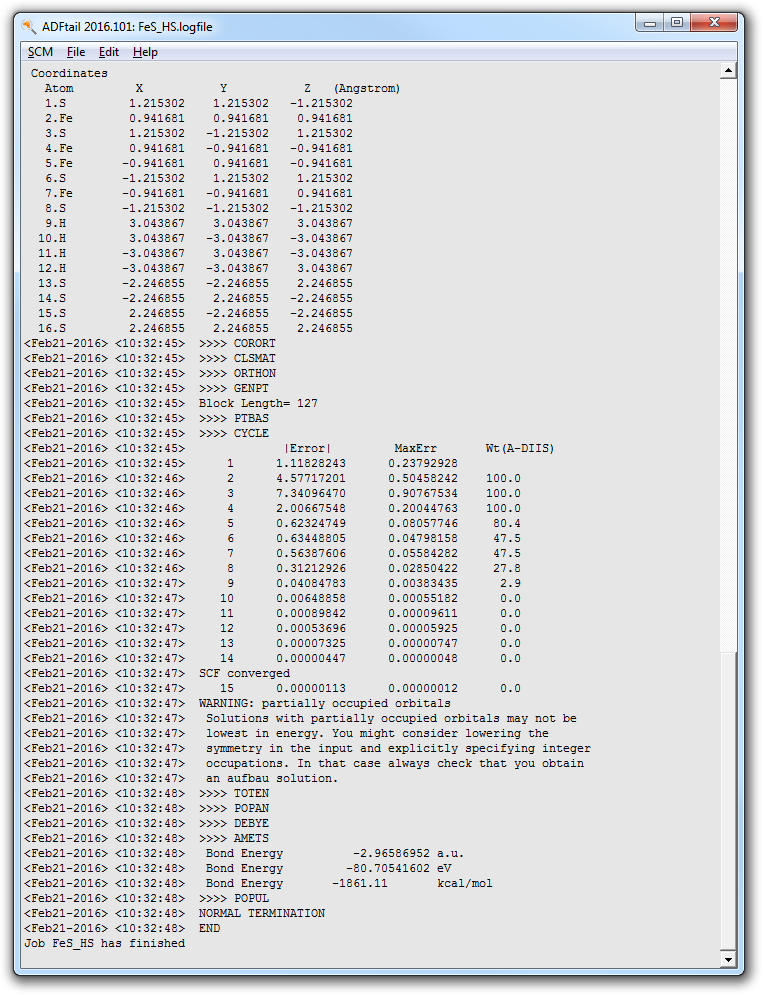Click the '(Angstrom)' column label
This screenshot has width=763, height=995.
pos(367,89)
